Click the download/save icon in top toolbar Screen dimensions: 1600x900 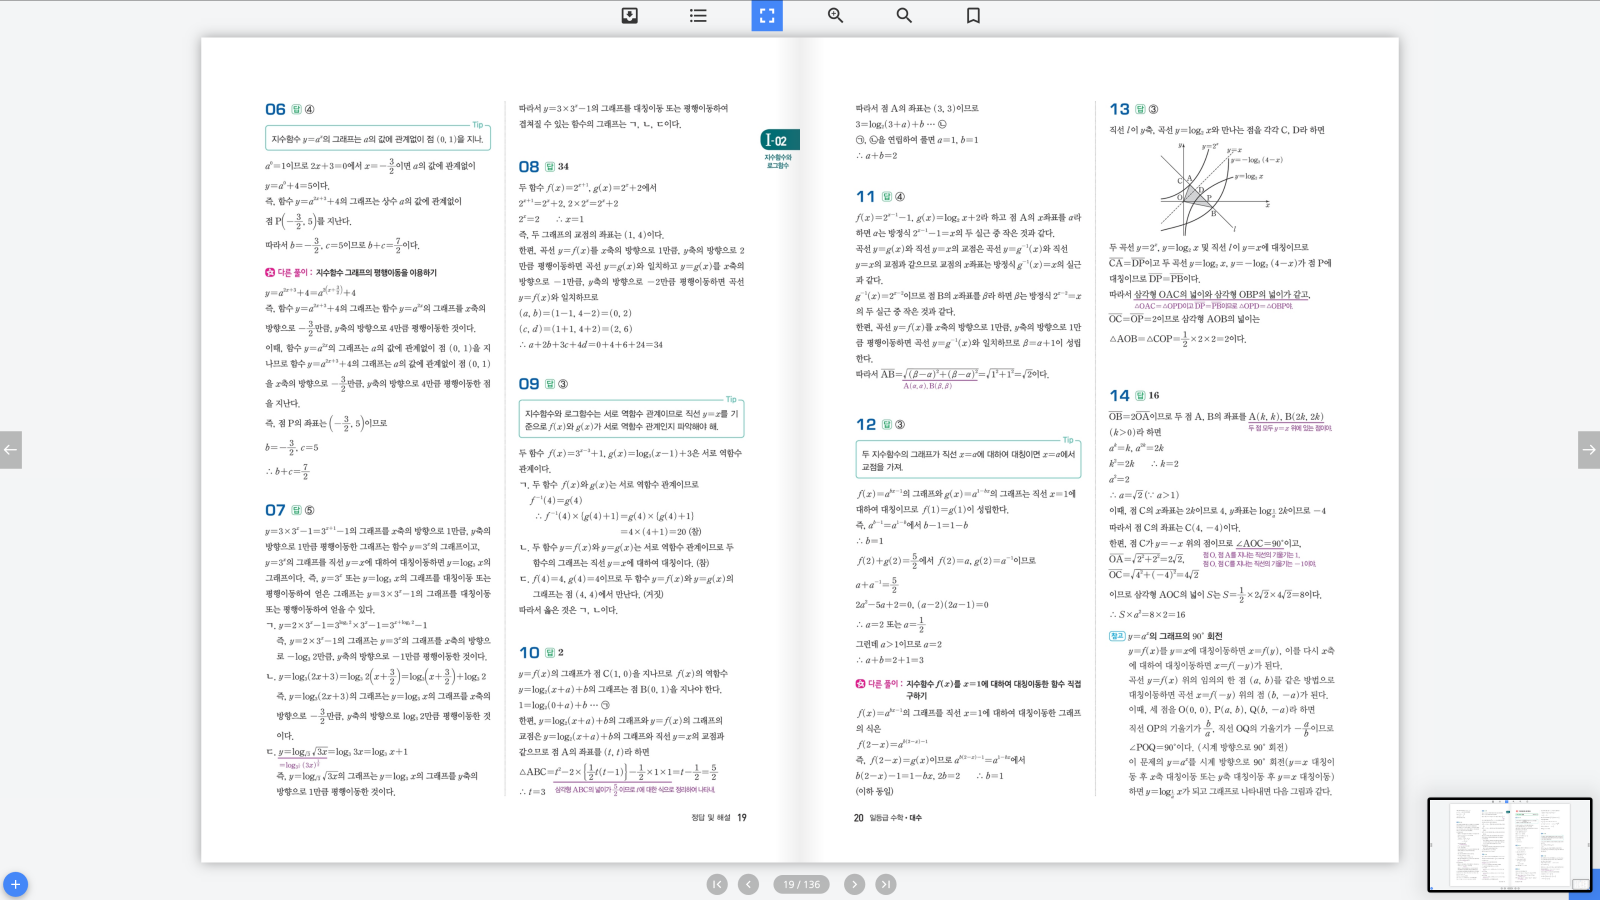tap(629, 16)
